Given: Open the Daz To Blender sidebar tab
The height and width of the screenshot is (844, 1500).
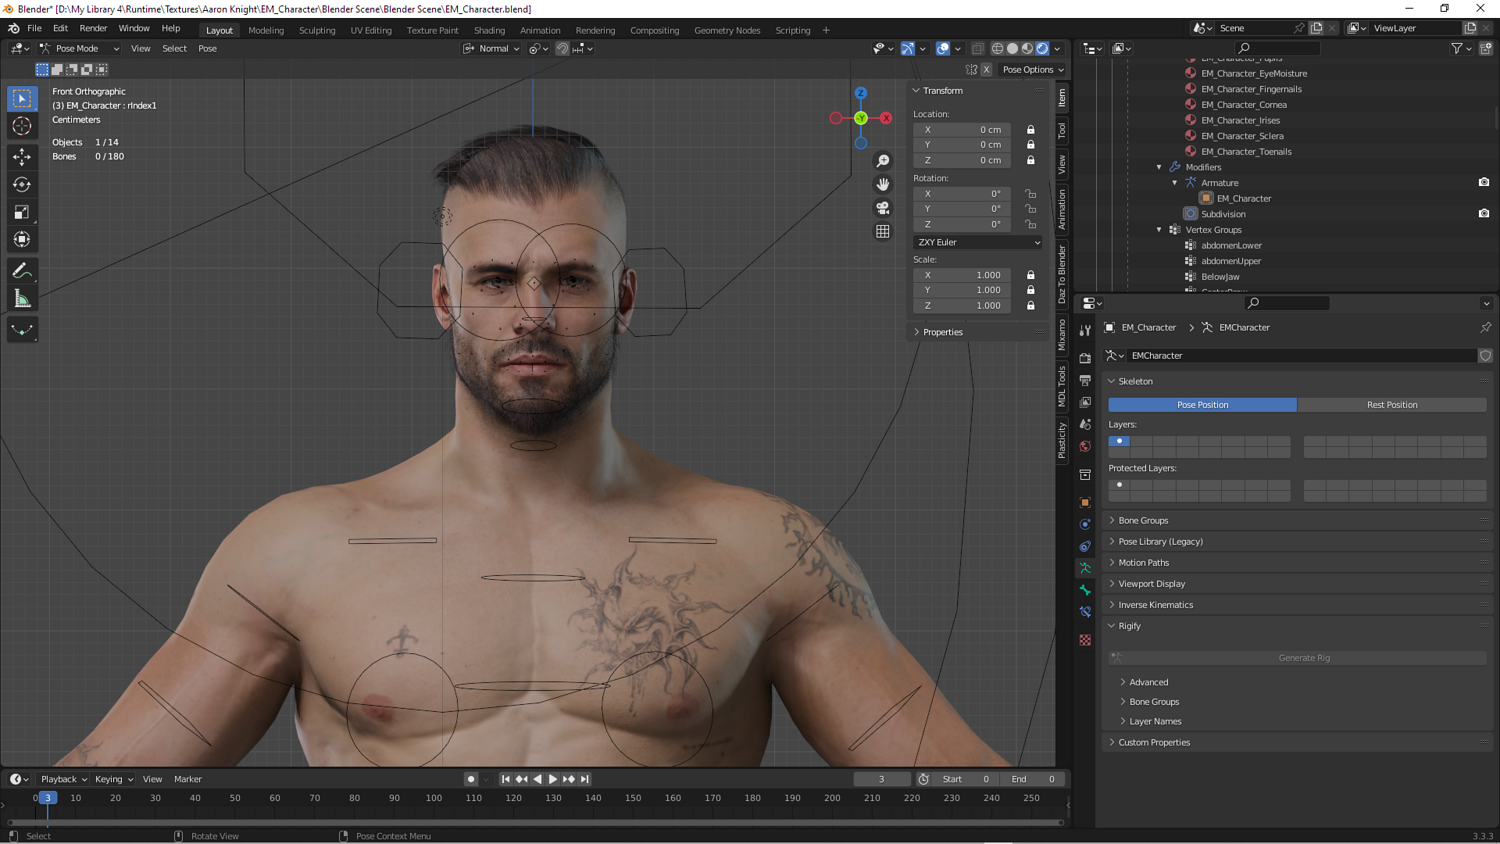Looking at the screenshot, I should pos(1062,274).
